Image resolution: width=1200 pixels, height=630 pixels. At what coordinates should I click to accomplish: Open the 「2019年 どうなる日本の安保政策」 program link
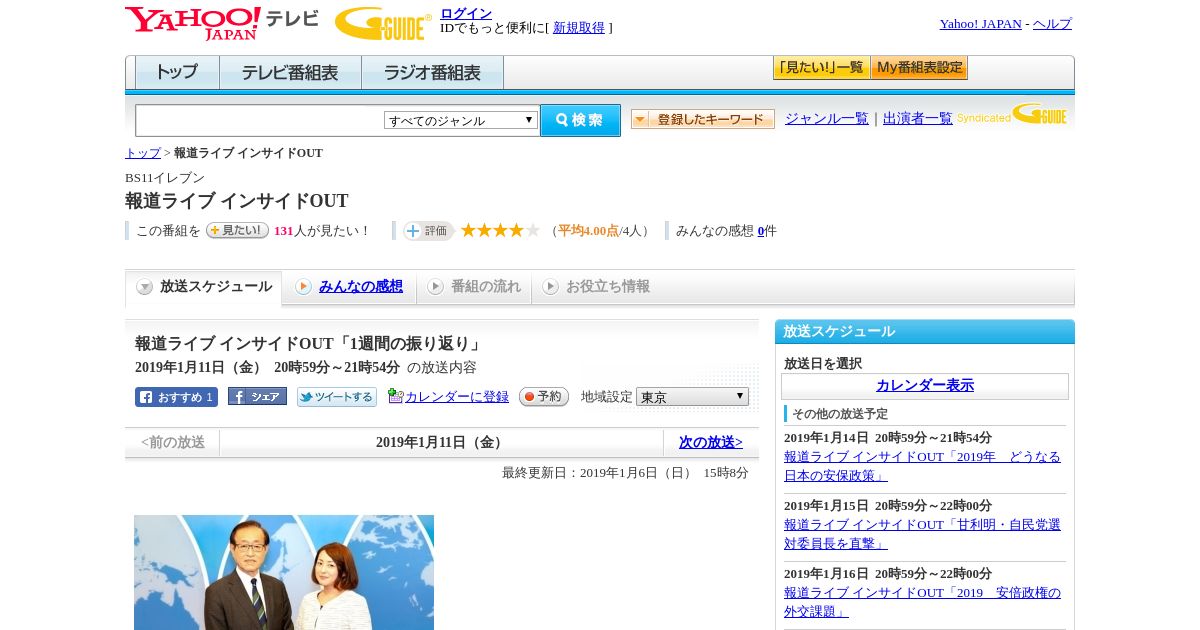coord(922,466)
